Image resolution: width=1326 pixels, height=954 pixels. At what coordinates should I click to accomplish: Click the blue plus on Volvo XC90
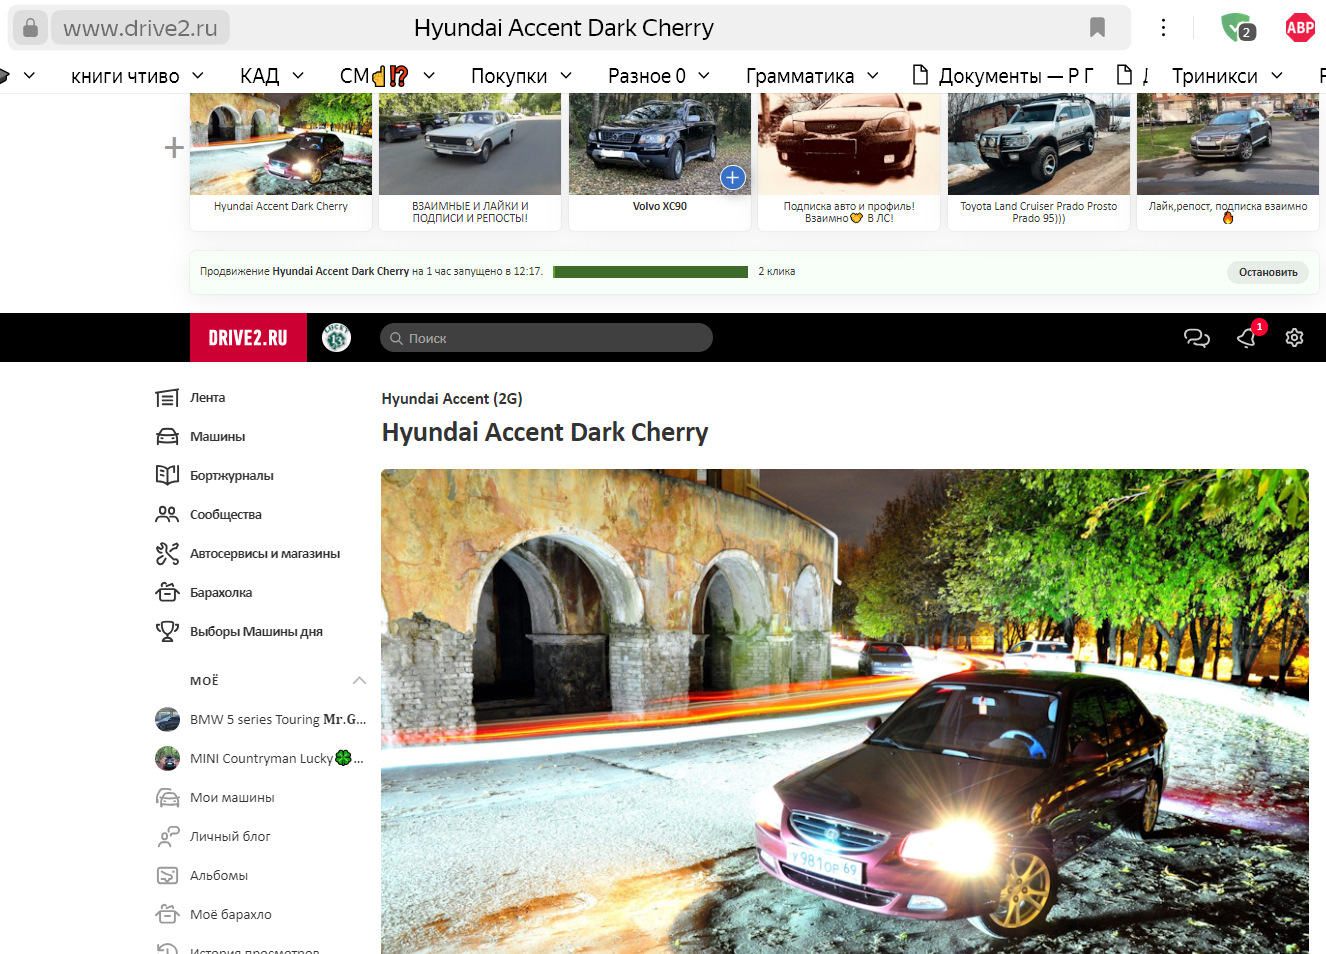(733, 178)
